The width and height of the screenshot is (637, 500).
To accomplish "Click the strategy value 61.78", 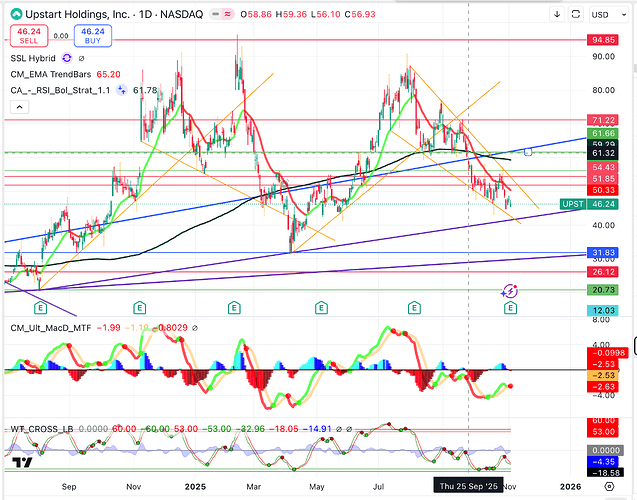I will point(145,90).
